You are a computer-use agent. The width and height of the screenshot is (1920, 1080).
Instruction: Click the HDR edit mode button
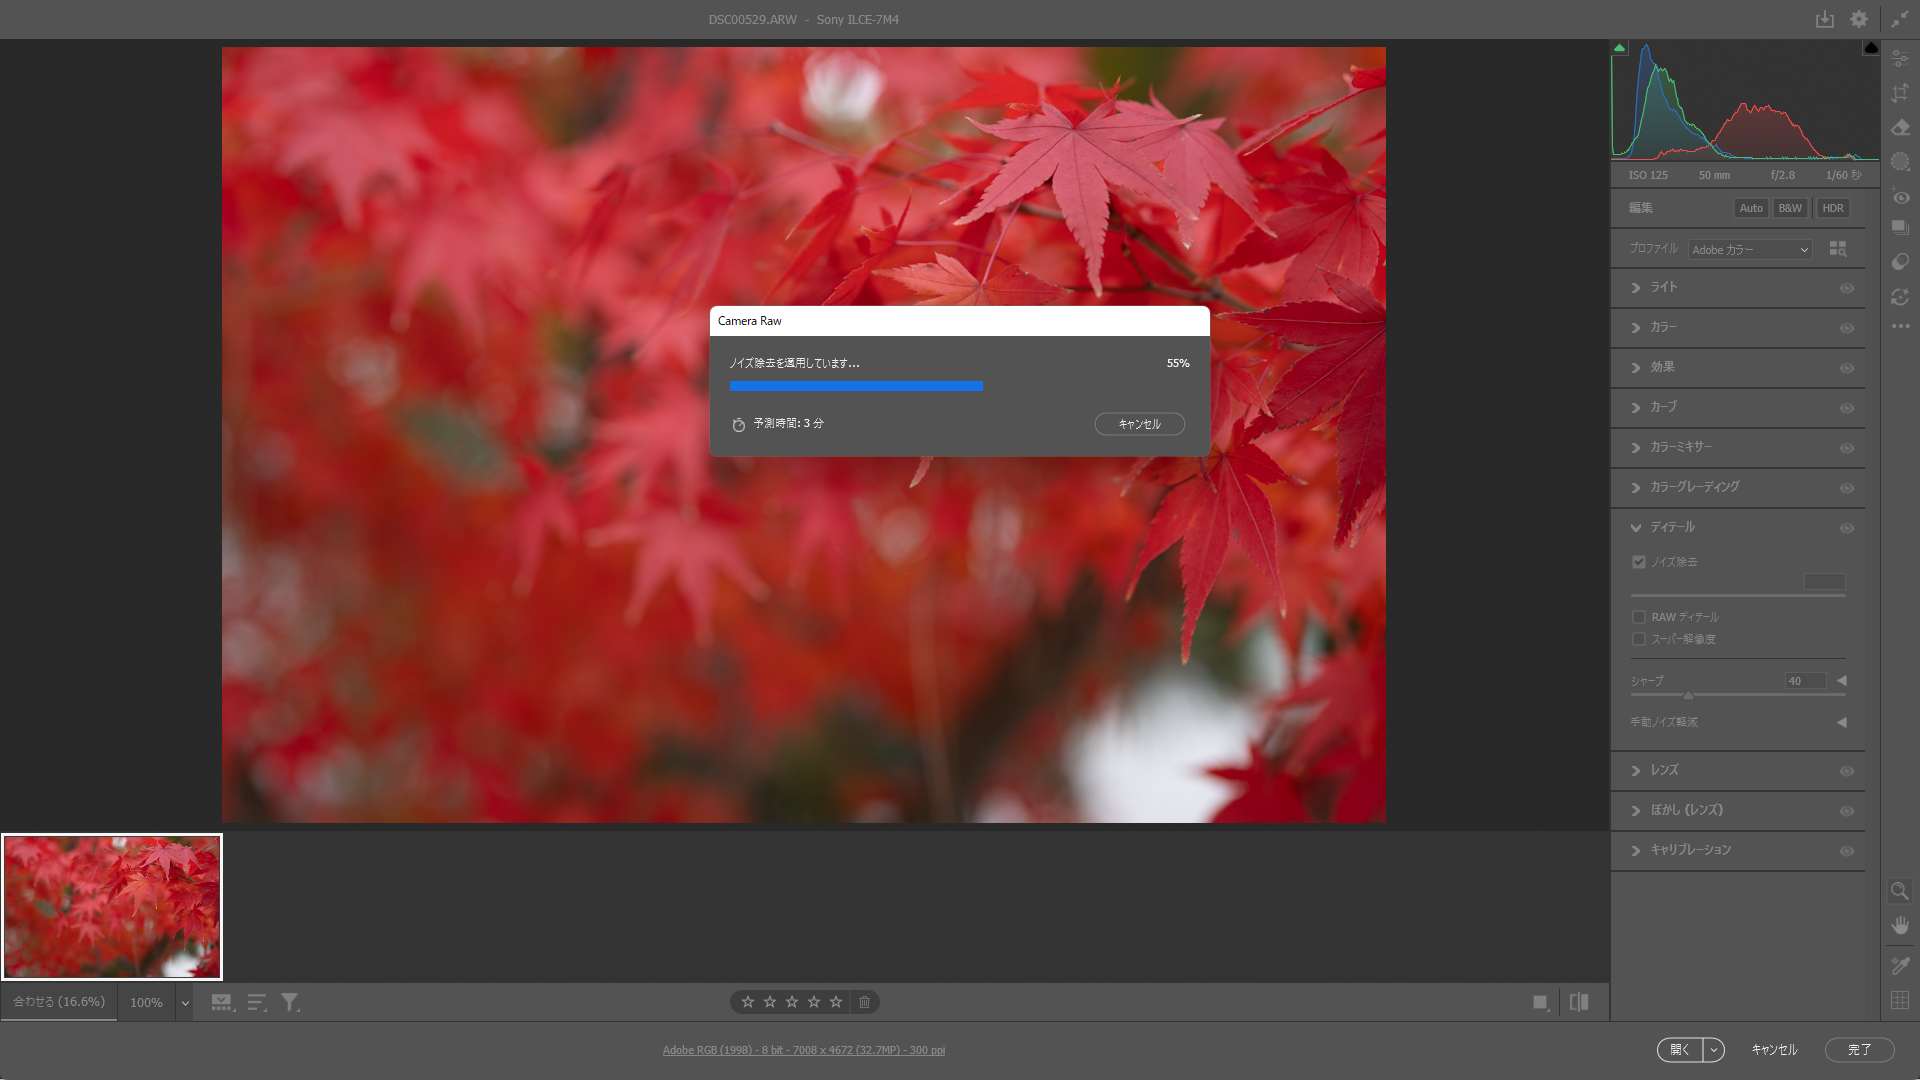1832,208
